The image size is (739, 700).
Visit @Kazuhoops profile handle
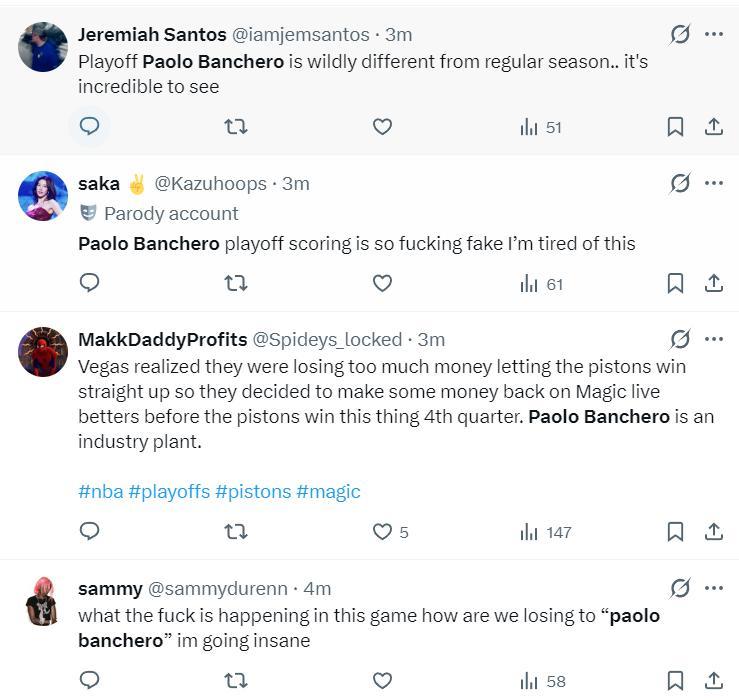point(210,184)
